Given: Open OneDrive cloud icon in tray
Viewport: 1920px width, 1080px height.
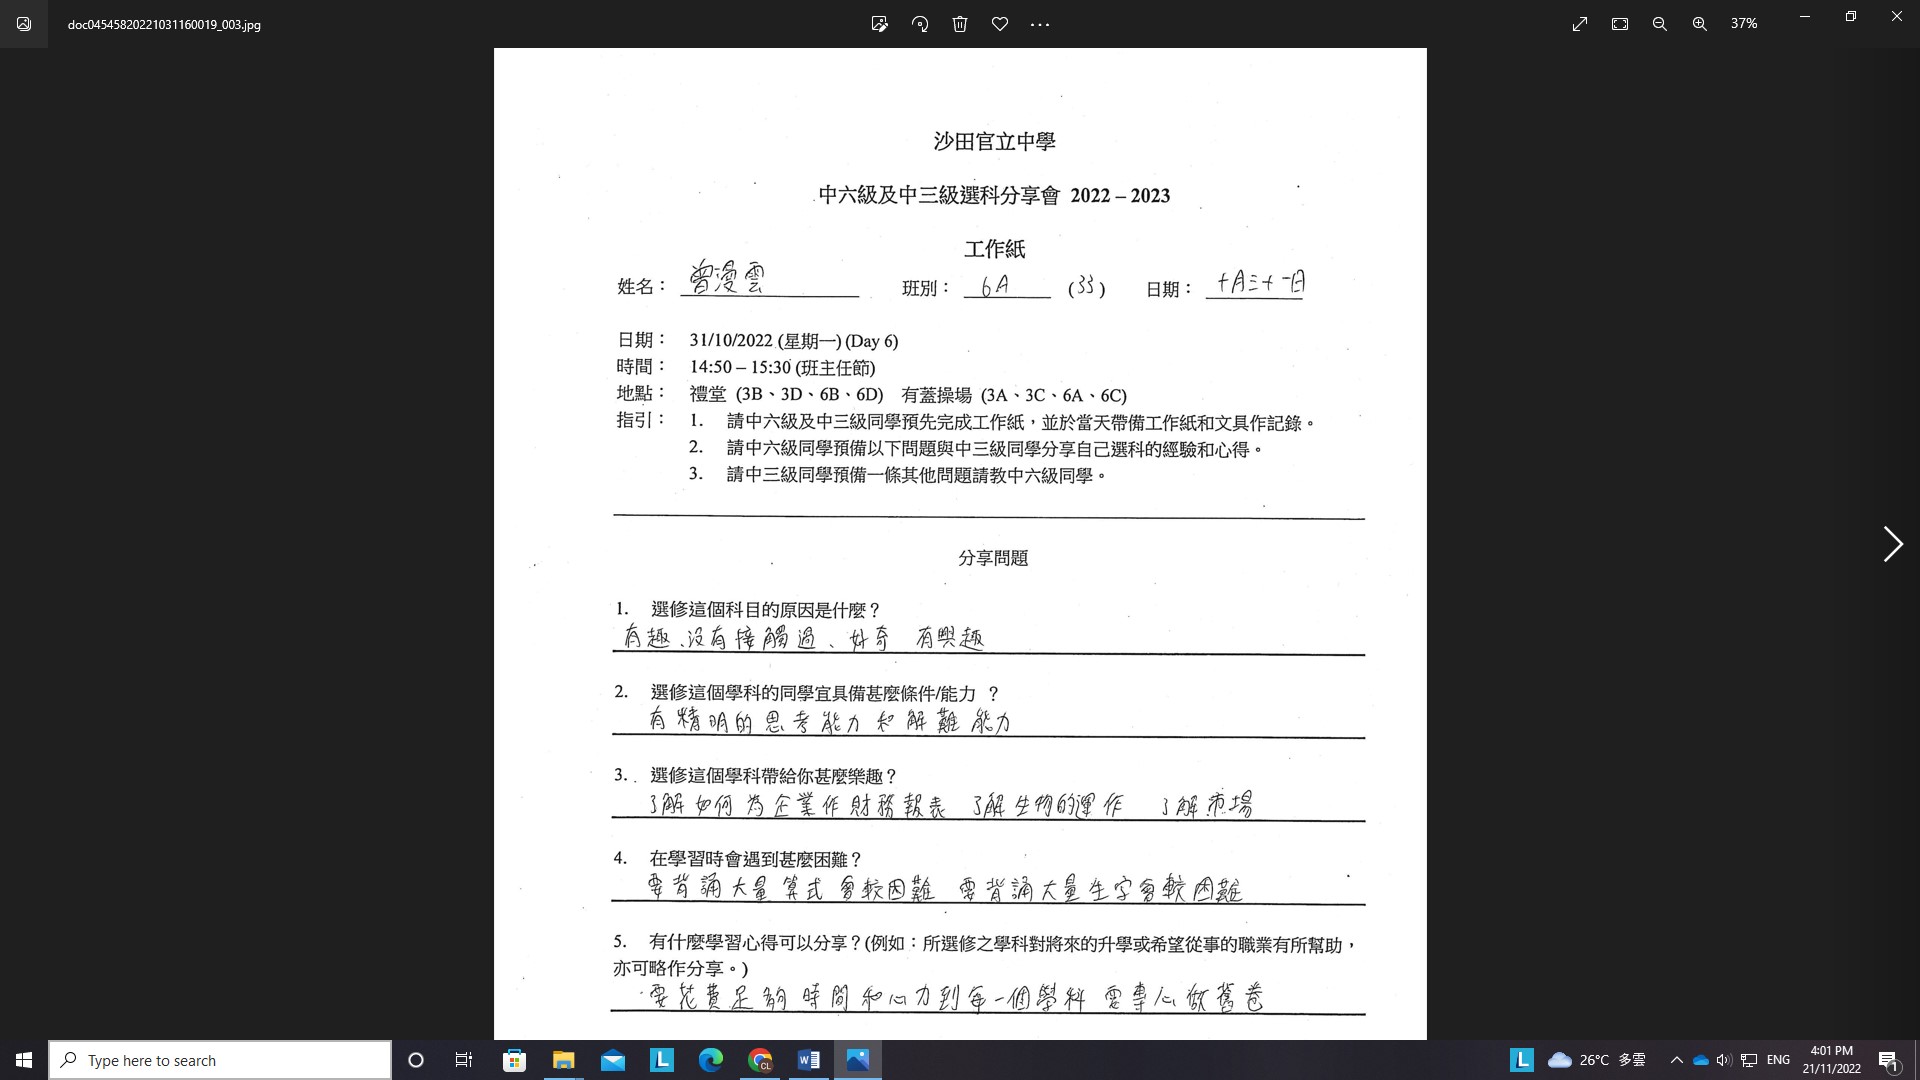Looking at the screenshot, I should coord(1700,1060).
